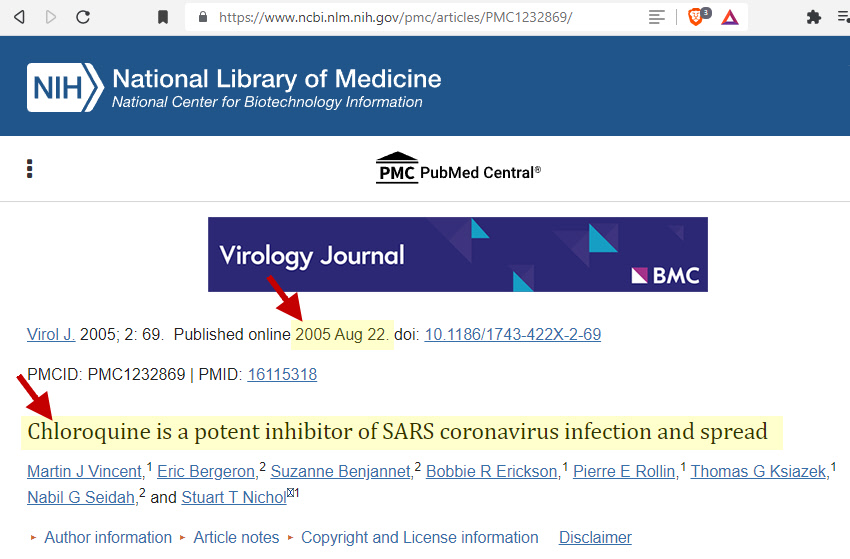850x559 pixels.
Task: Click the URL address bar
Action: [420, 17]
